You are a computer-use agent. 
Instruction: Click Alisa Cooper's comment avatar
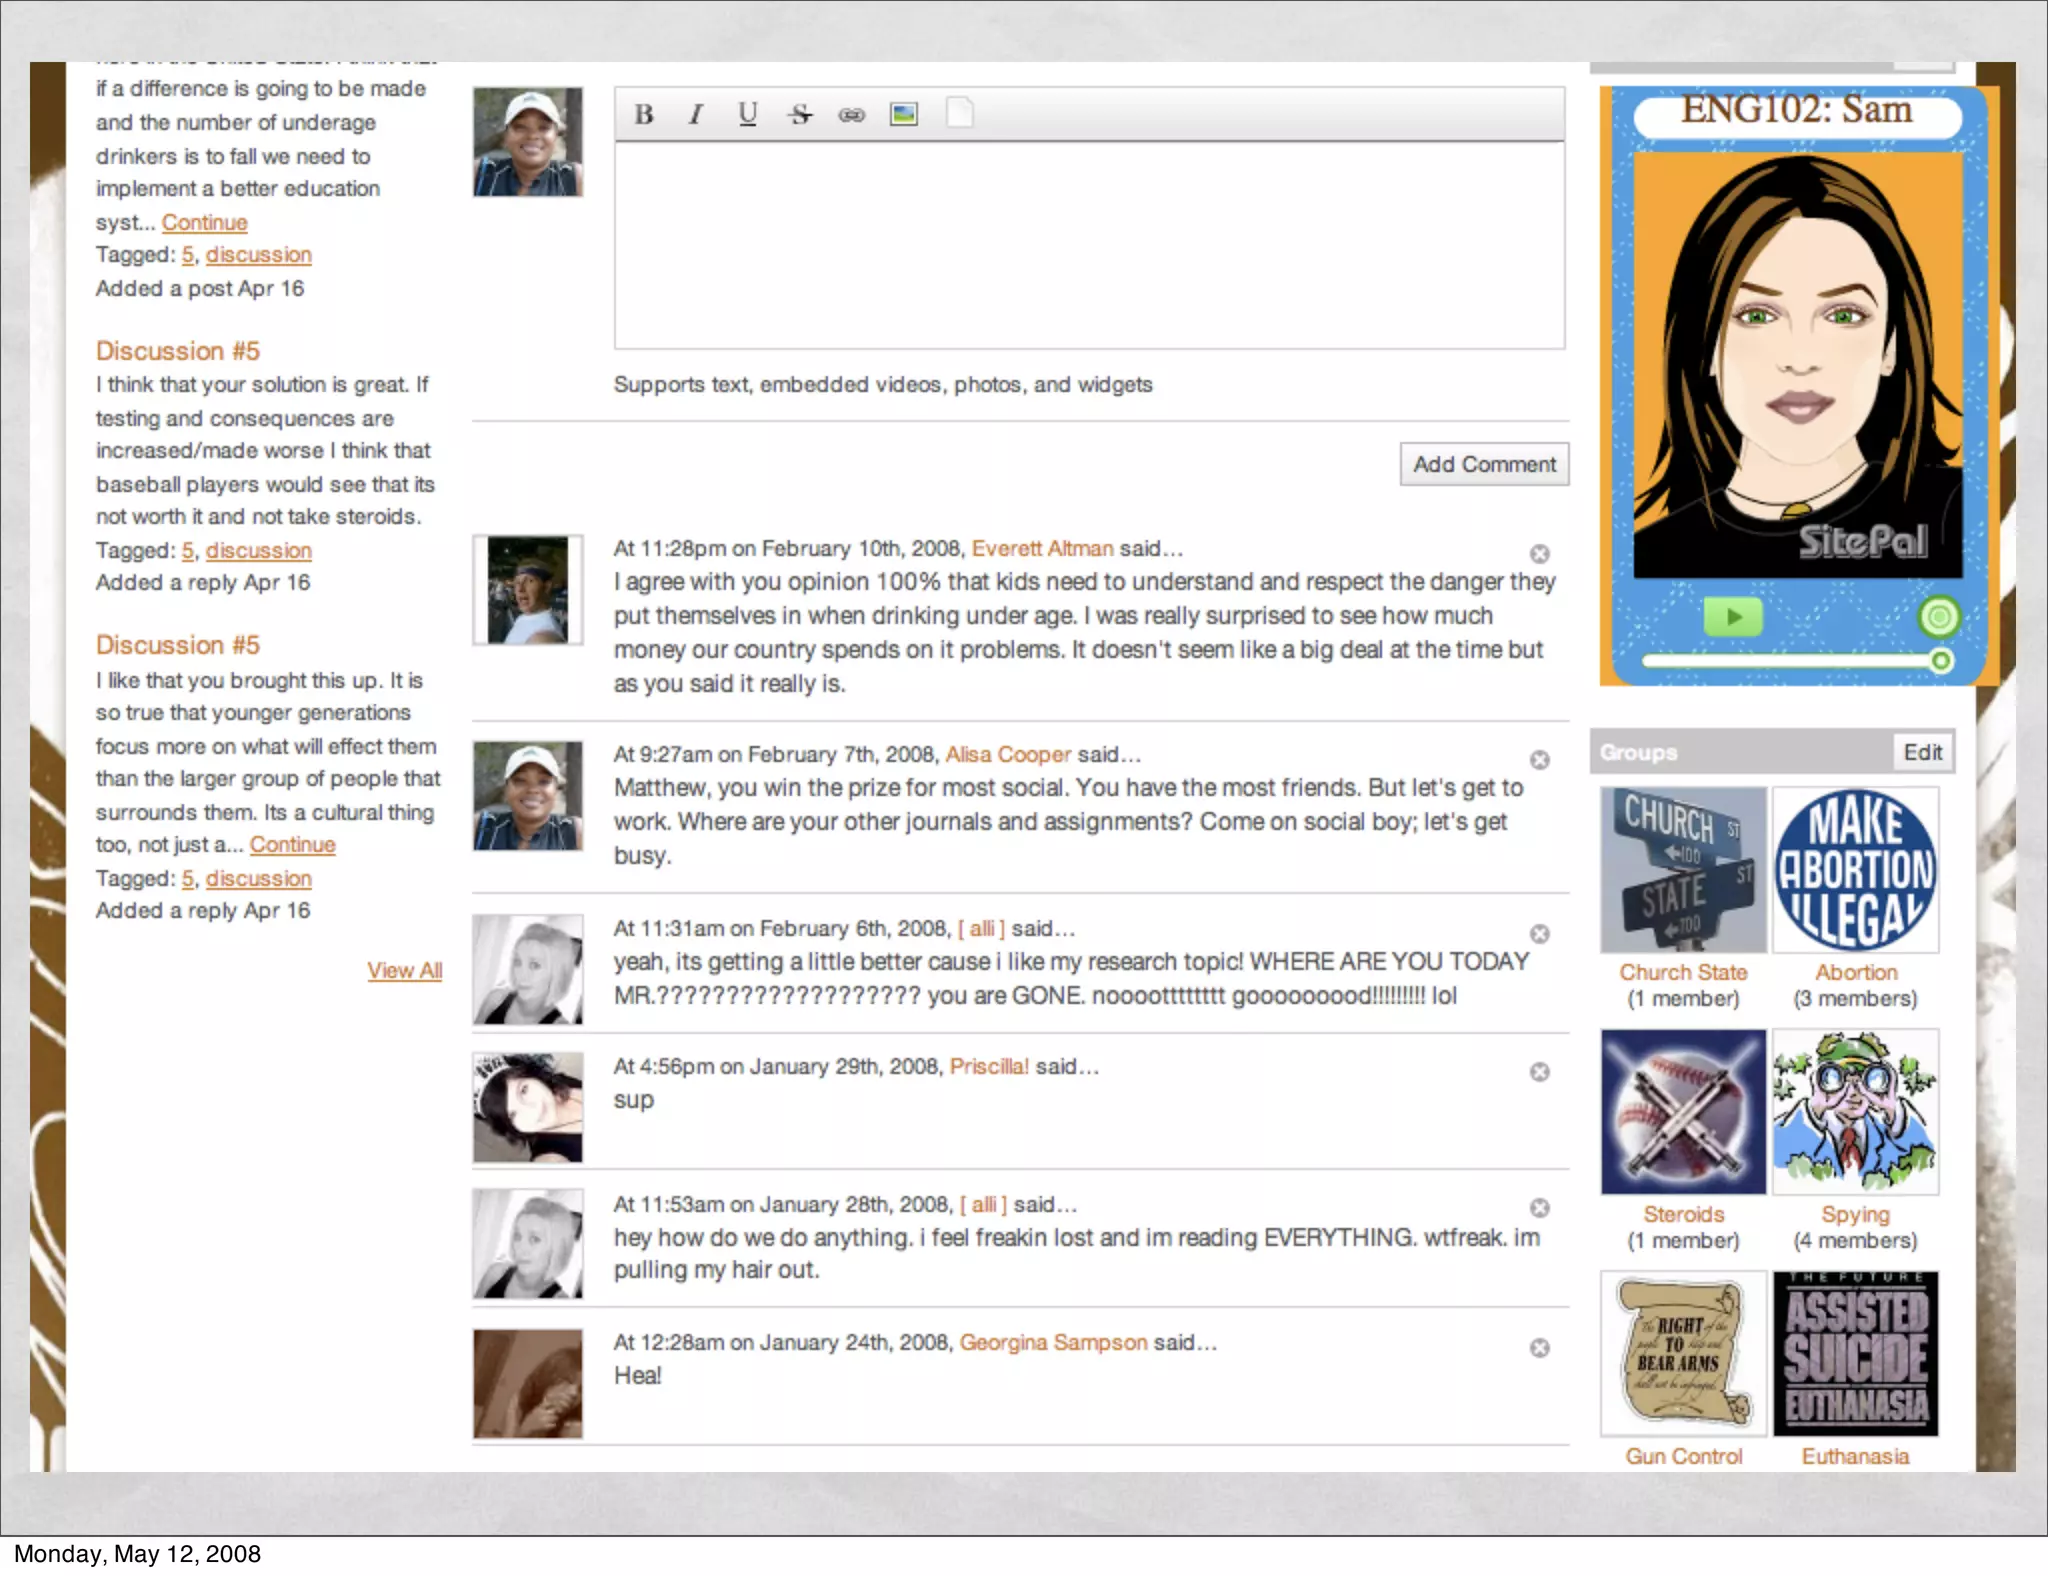point(528,795)
